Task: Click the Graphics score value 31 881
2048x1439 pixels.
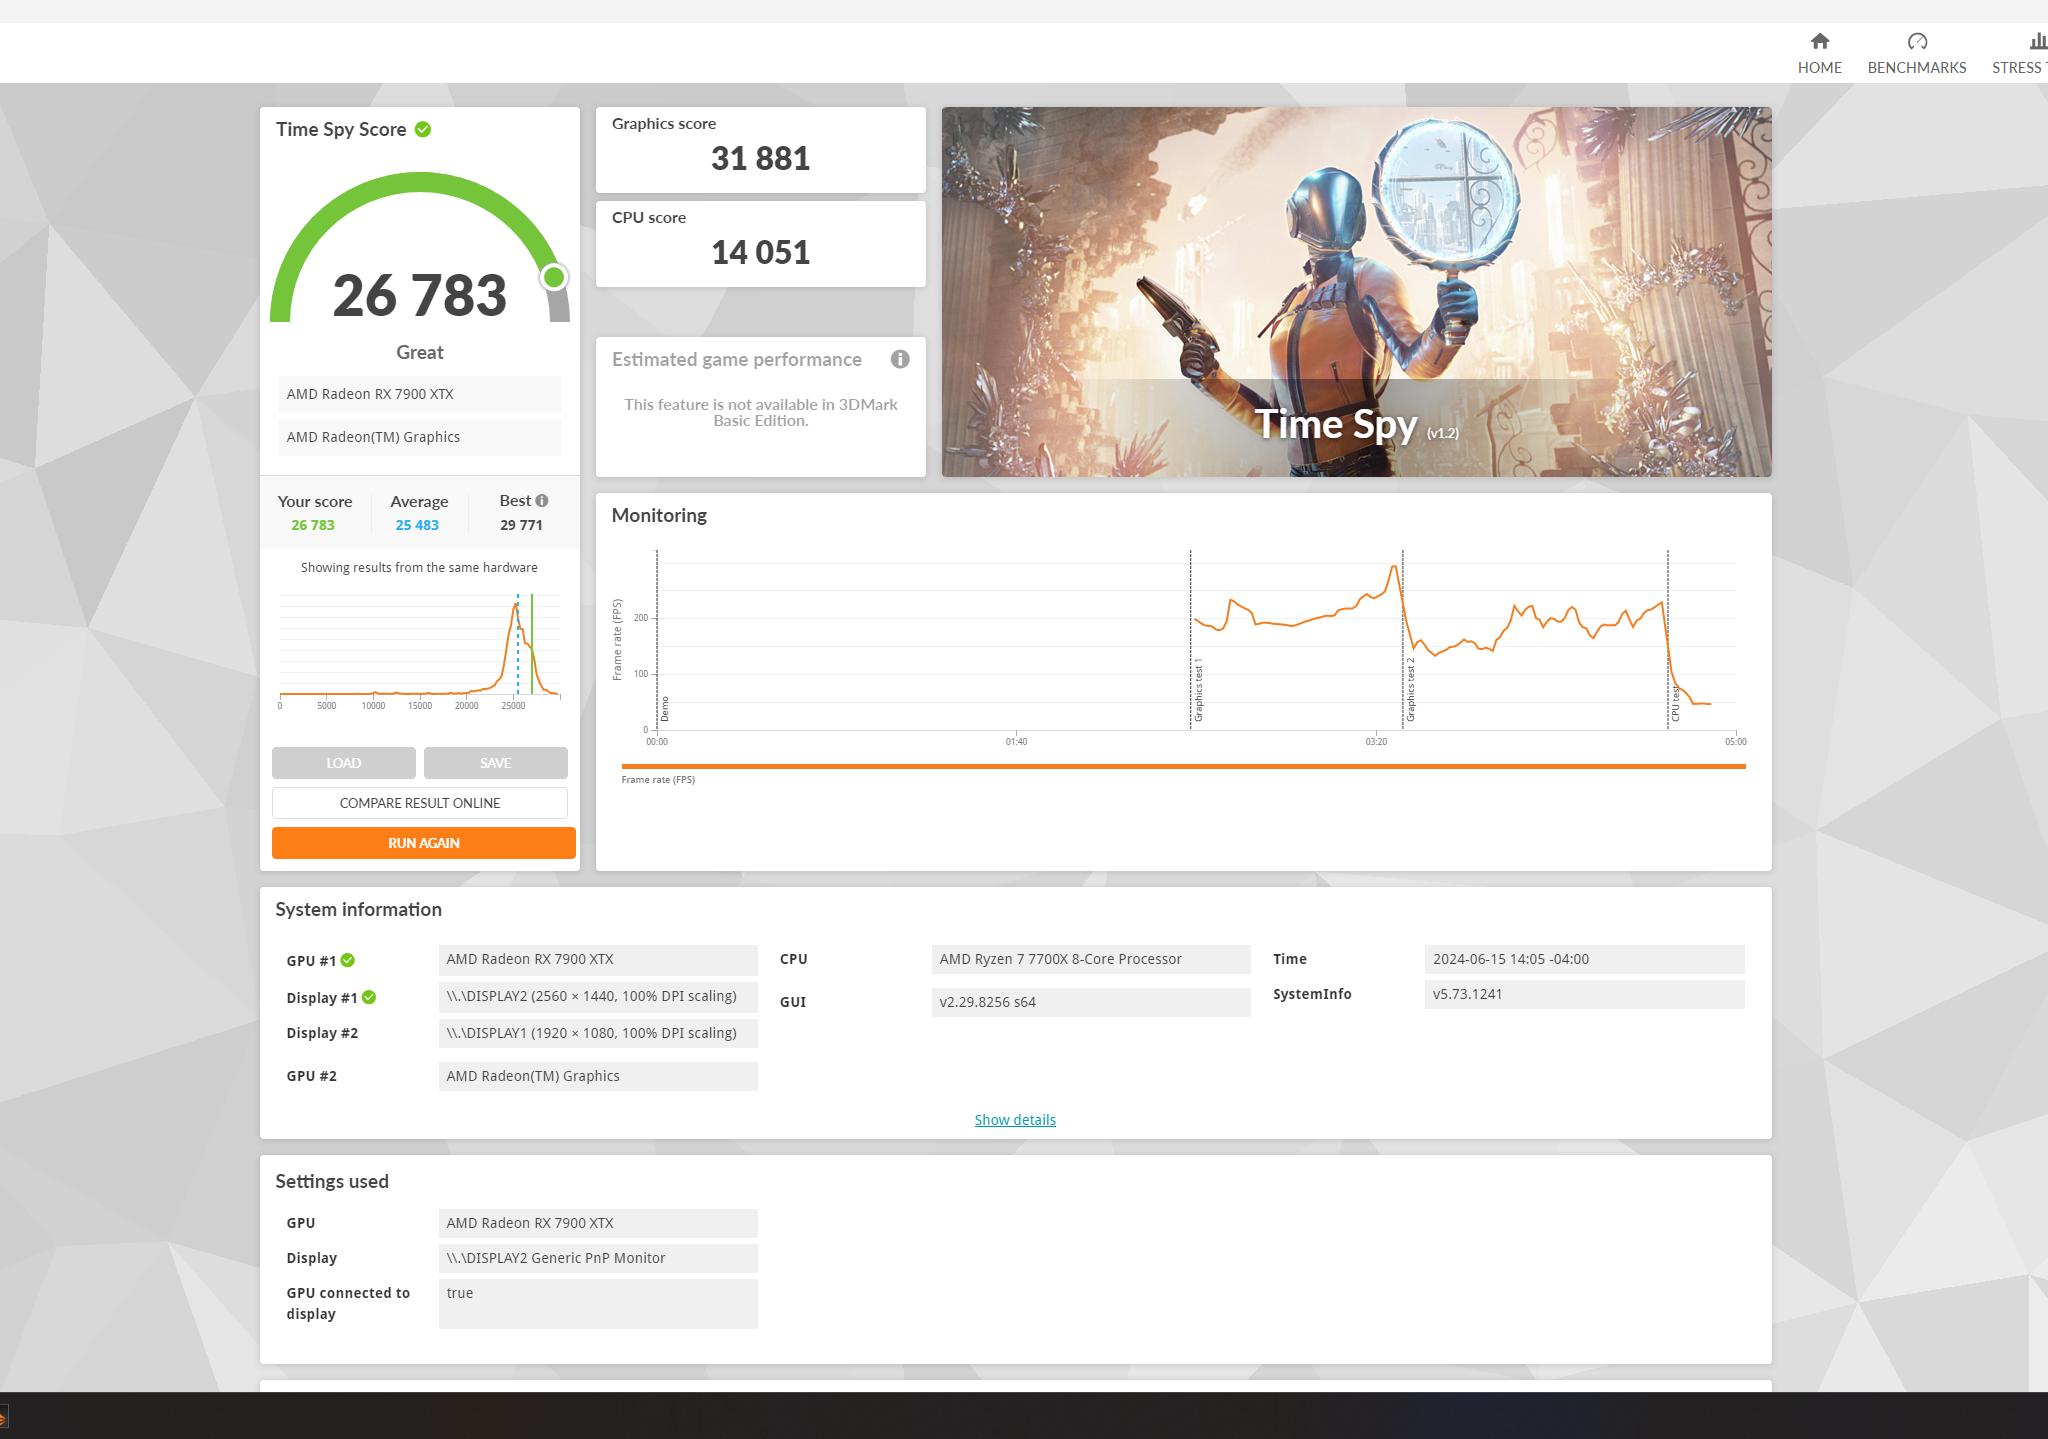Action: click(760, 158)
